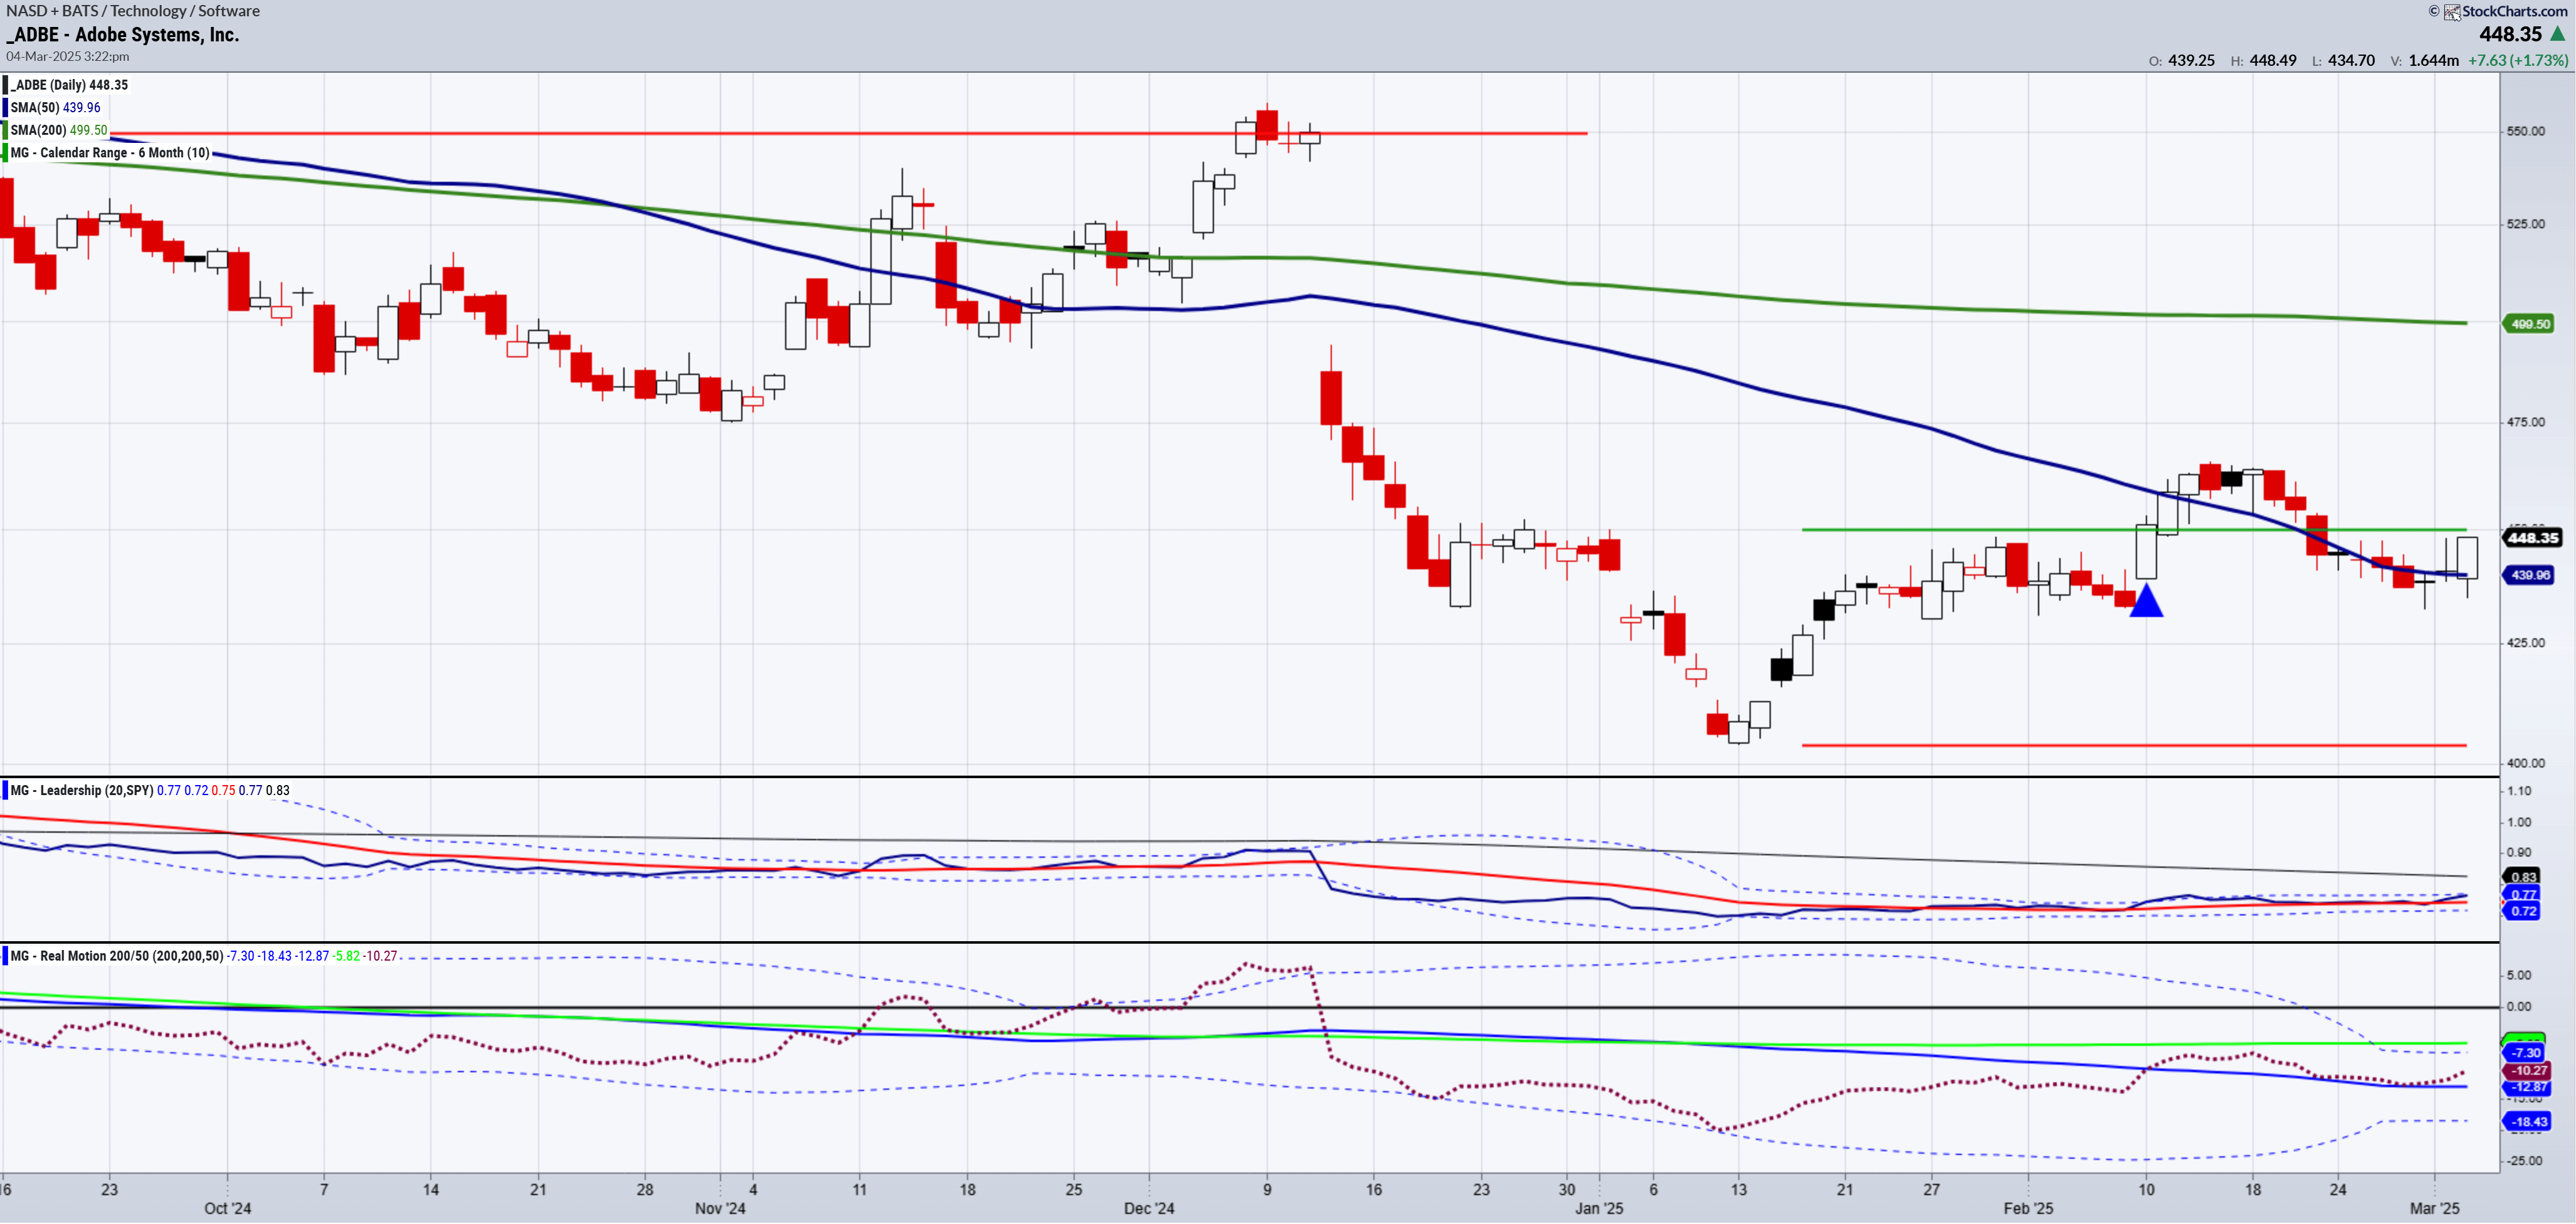Click the "Dec '24" date axis label
2576x1224 pixels.
(x=1149, y=1208)
